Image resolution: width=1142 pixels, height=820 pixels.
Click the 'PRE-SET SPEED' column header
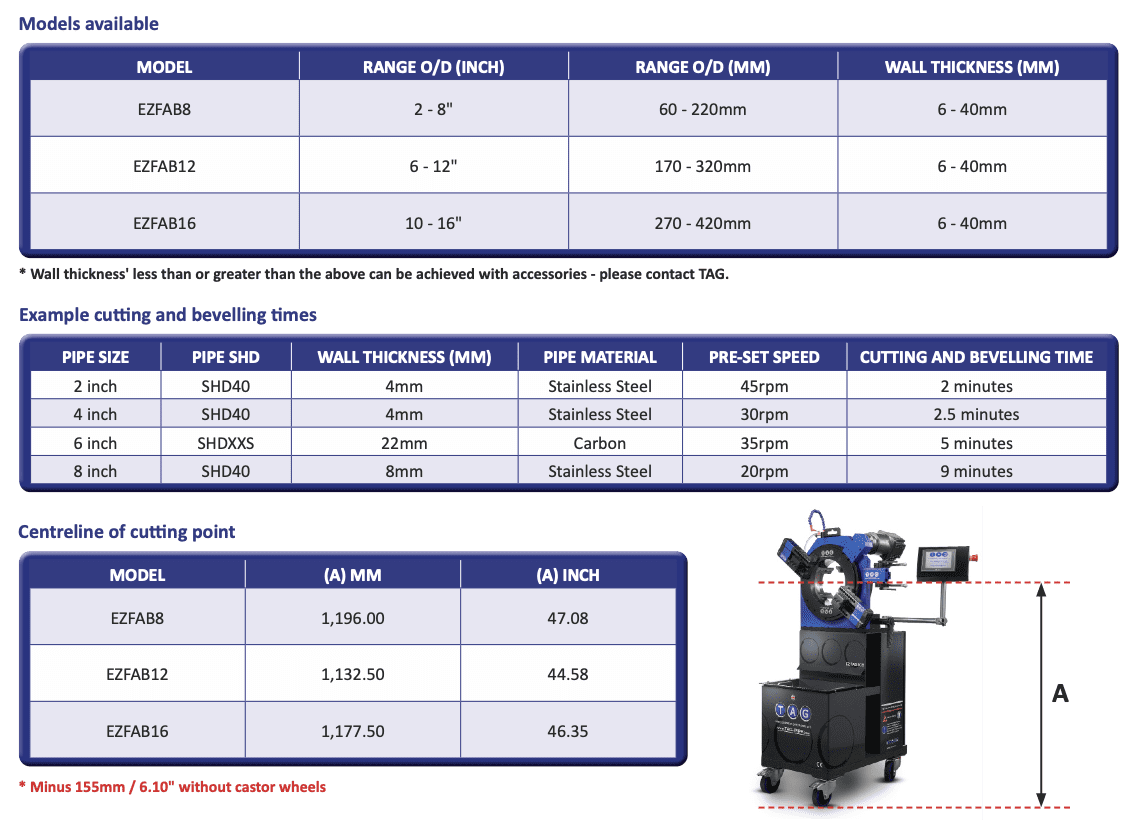point(764,357)
